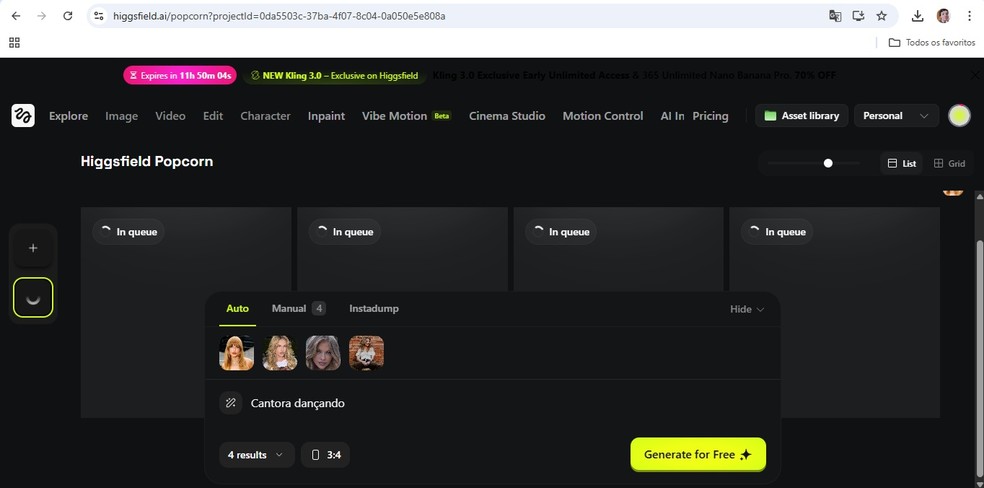Expand the Personal workspace dropdown
Viewport: 984px width, 488px height.
(897, 116)
